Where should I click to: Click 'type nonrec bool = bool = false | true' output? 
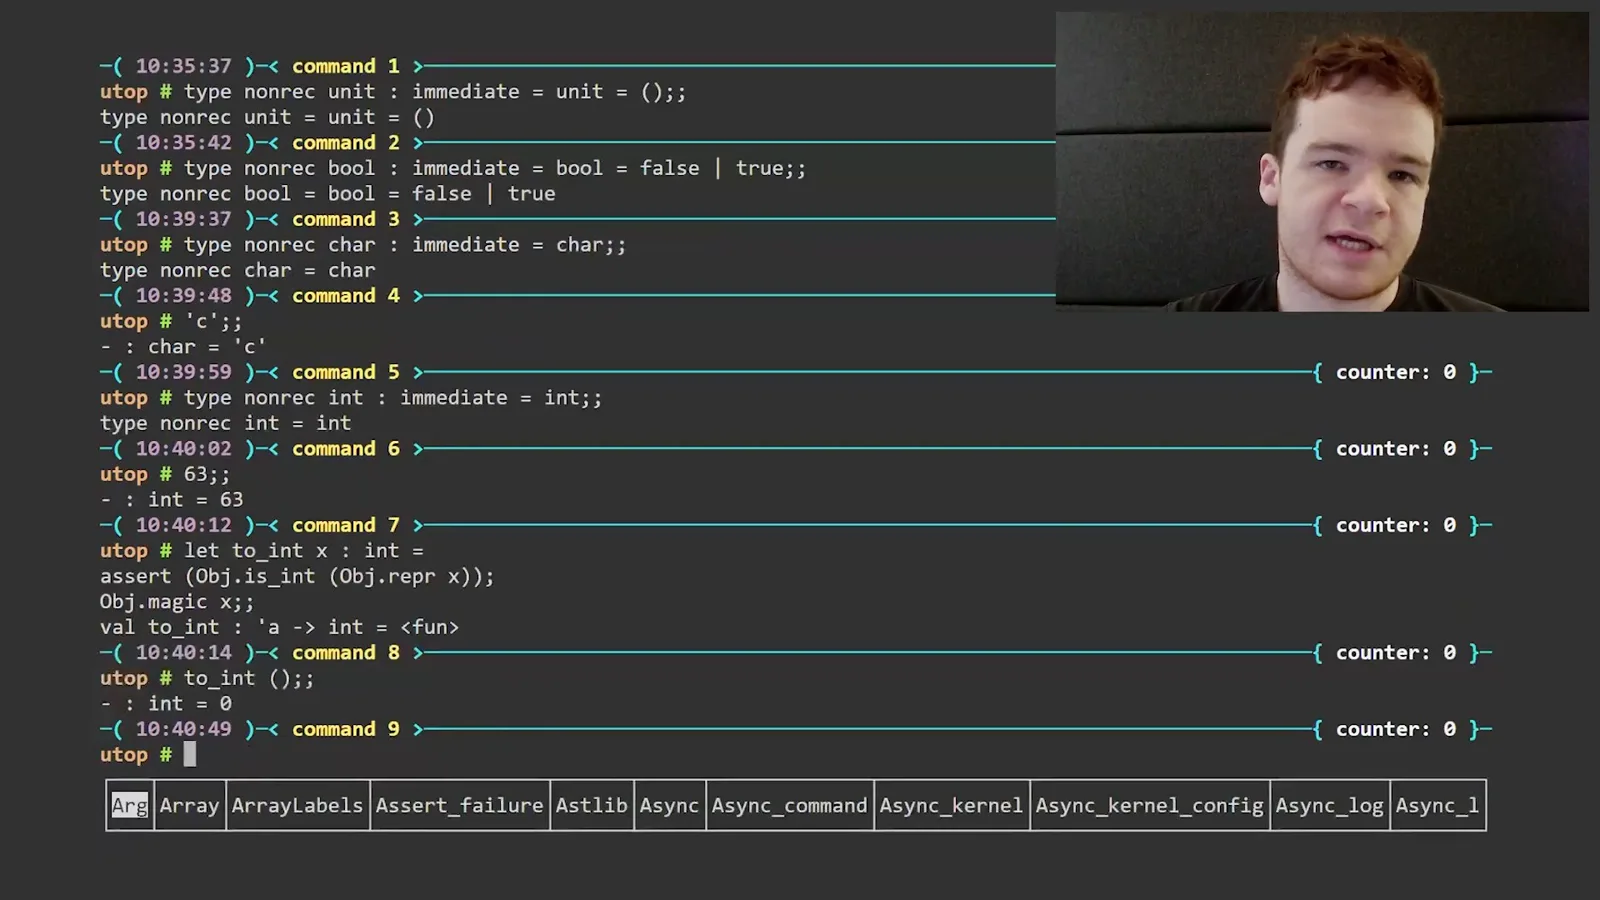click(x=327, y=193)
